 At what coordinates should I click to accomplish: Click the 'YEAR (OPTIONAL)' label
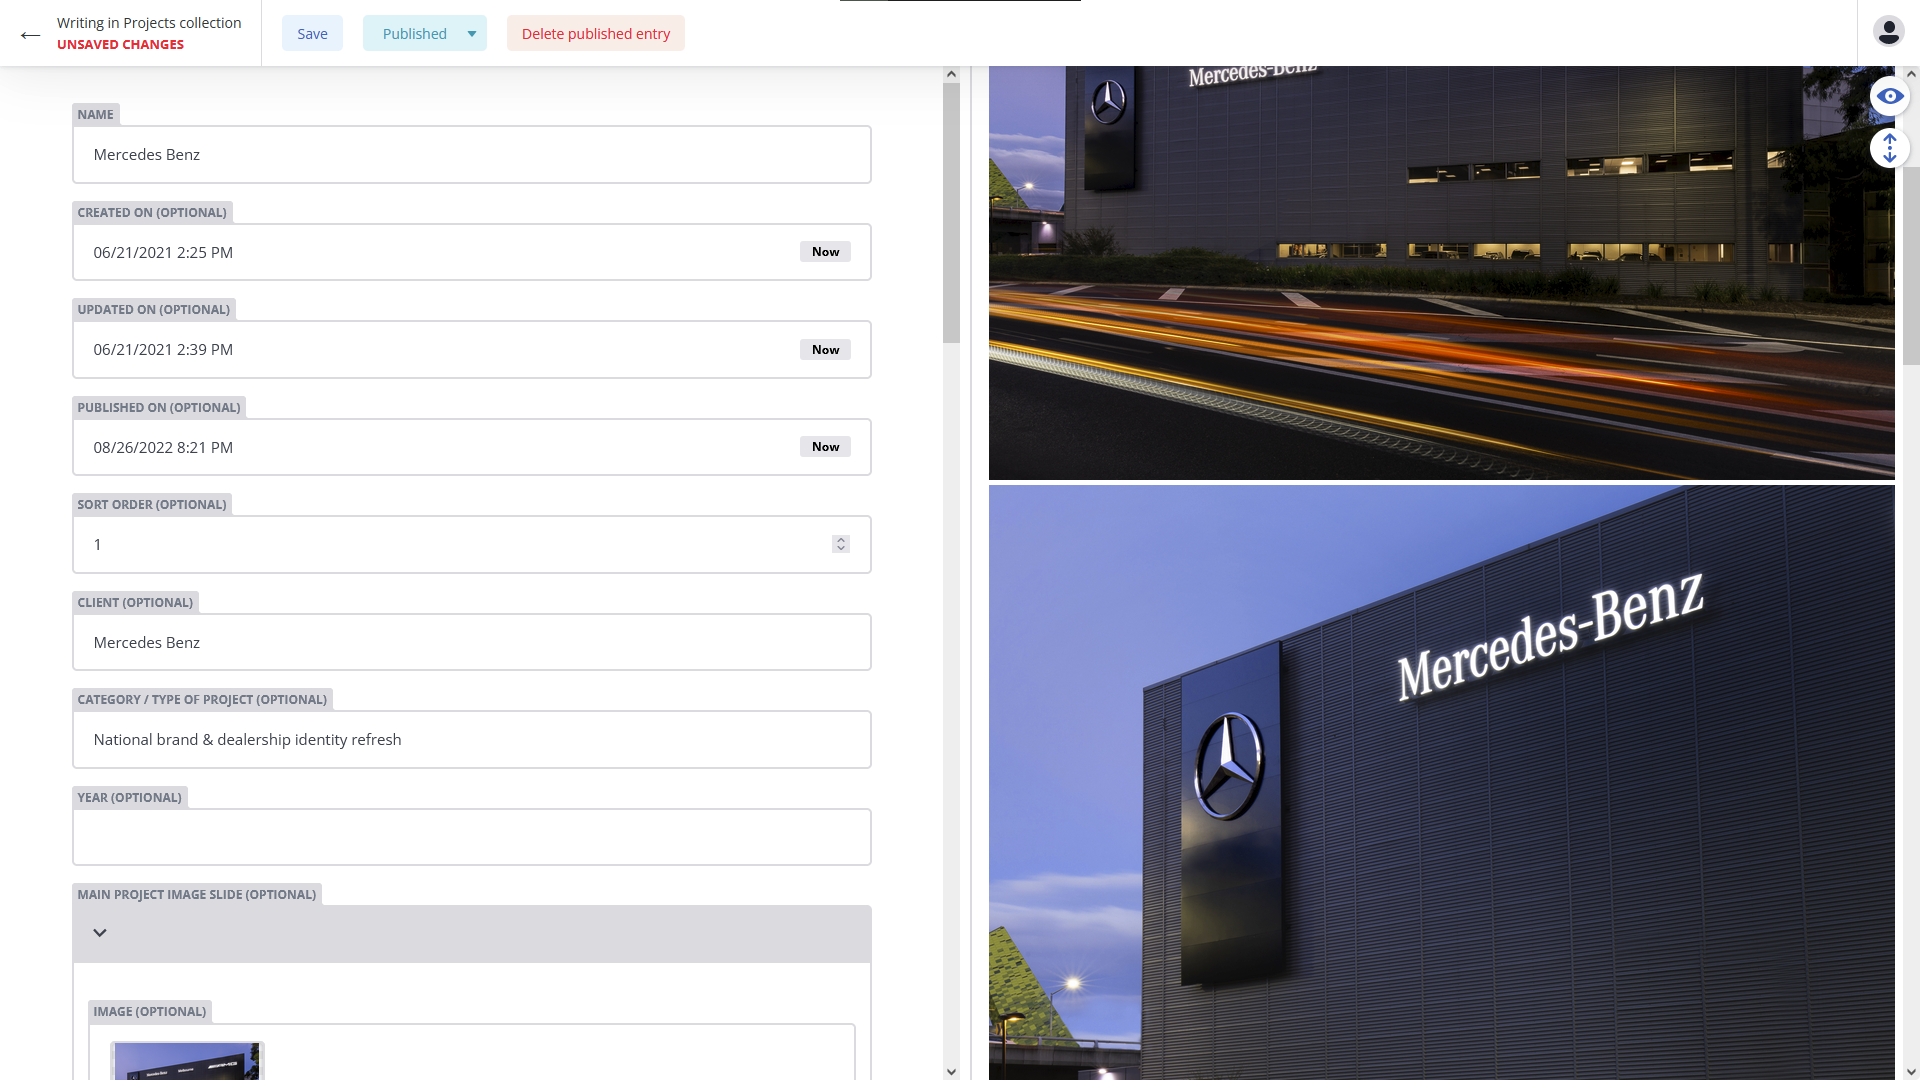tap(130, 798)
